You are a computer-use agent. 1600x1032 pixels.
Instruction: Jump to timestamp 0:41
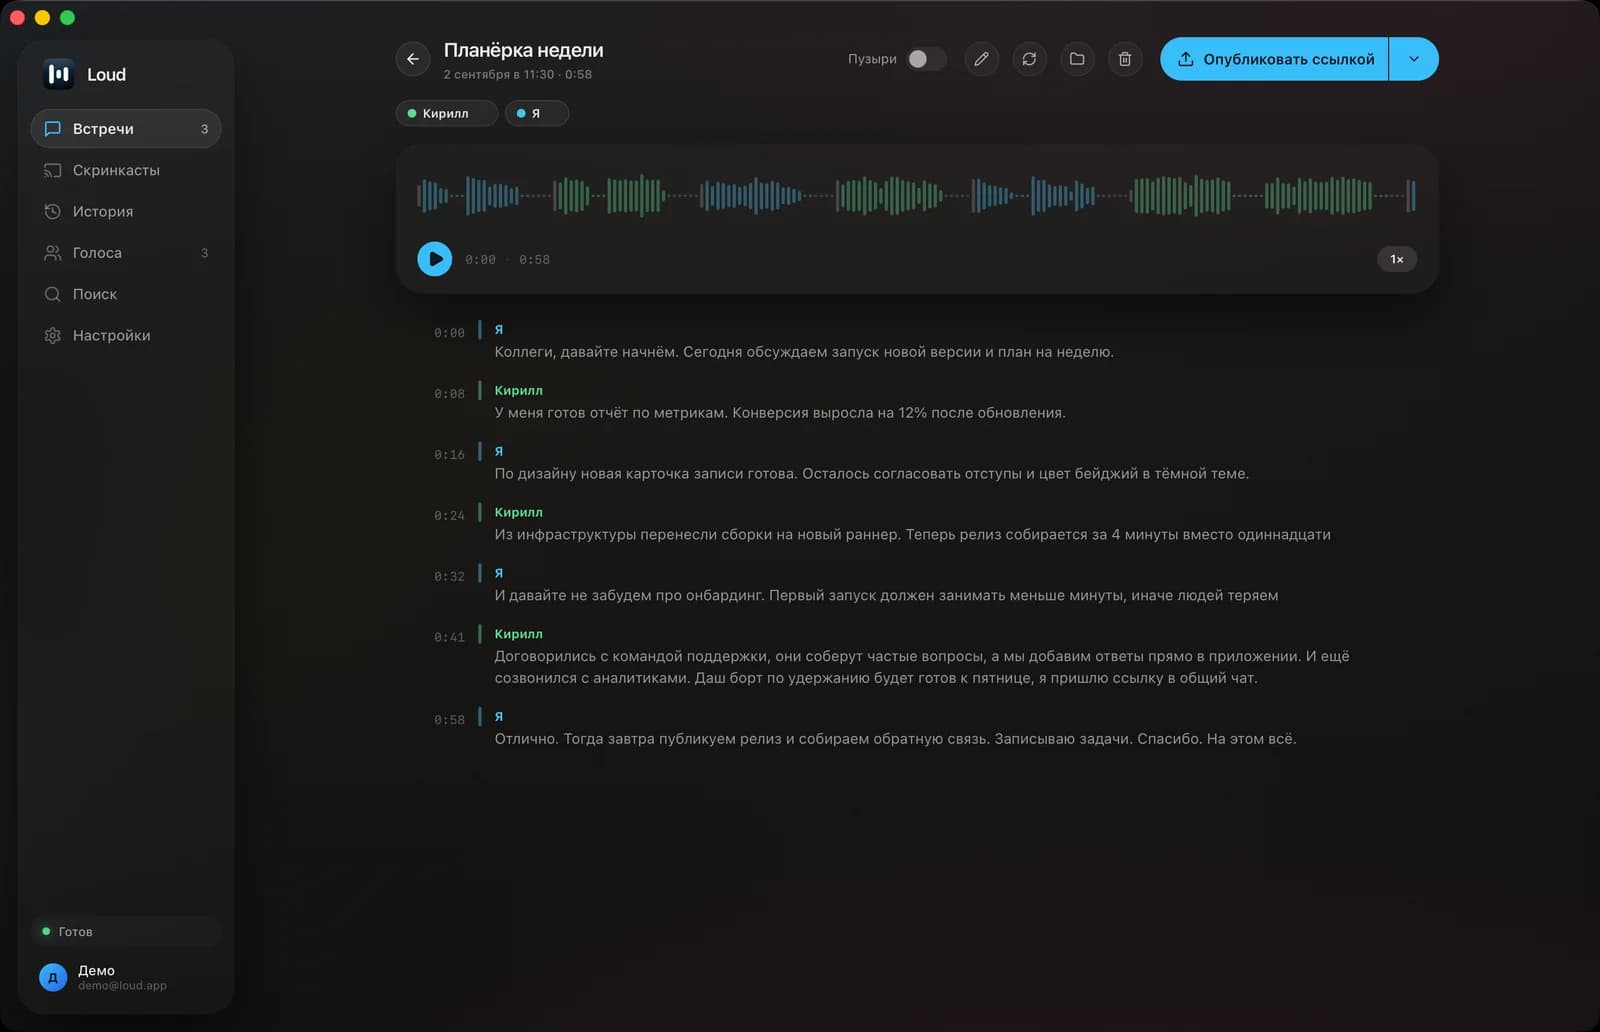coord(449,637)
